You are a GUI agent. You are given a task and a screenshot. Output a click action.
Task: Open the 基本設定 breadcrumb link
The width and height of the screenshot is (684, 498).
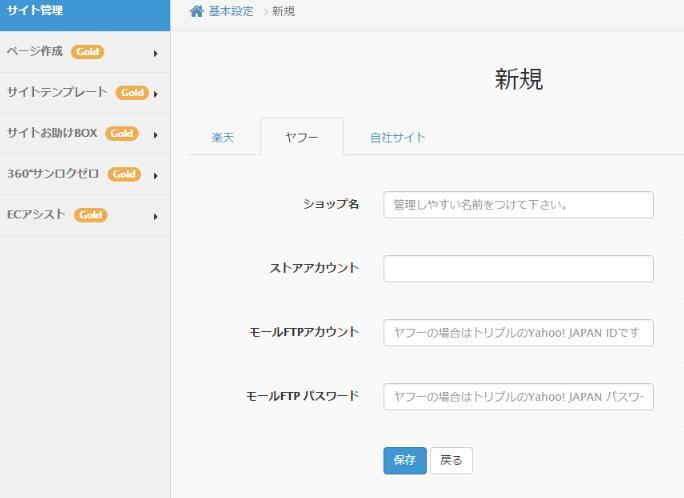tap(231, 11)
